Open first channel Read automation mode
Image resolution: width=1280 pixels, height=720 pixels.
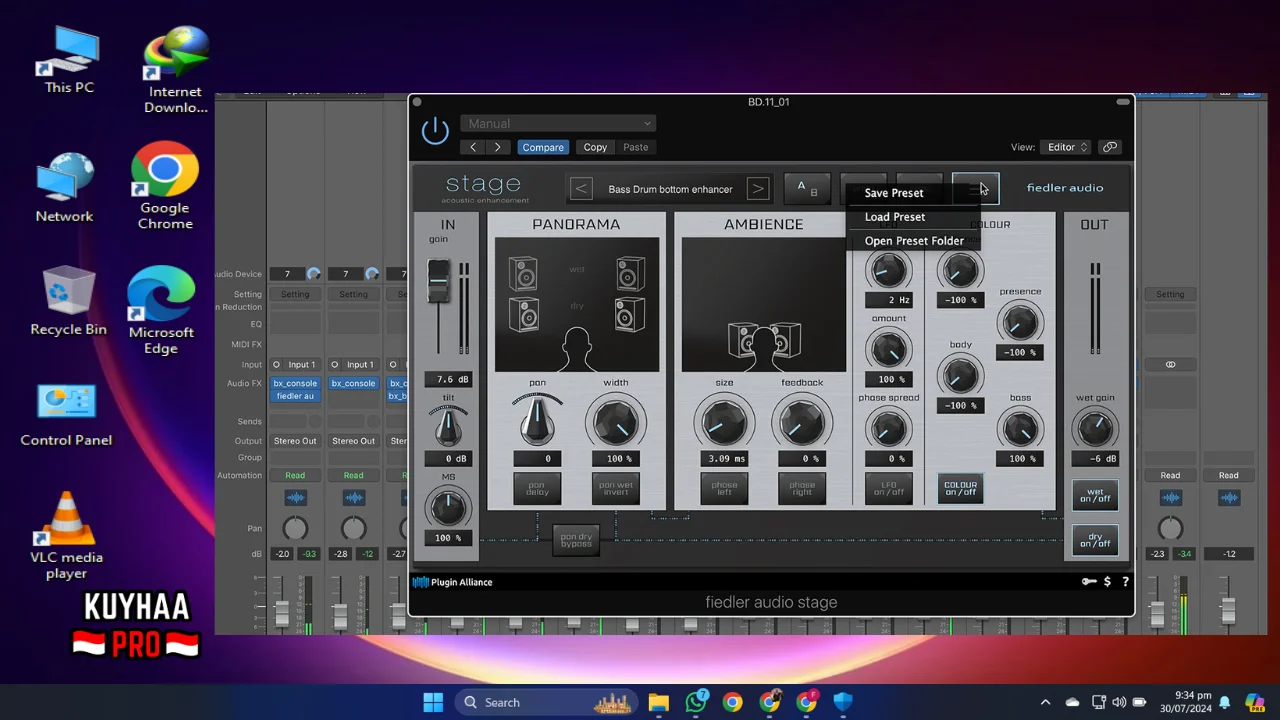(x=295, y=476)
